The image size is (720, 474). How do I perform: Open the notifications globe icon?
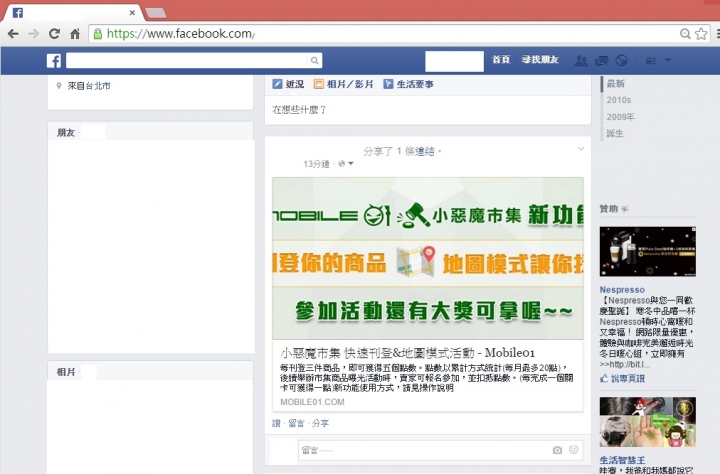[621, 61]
